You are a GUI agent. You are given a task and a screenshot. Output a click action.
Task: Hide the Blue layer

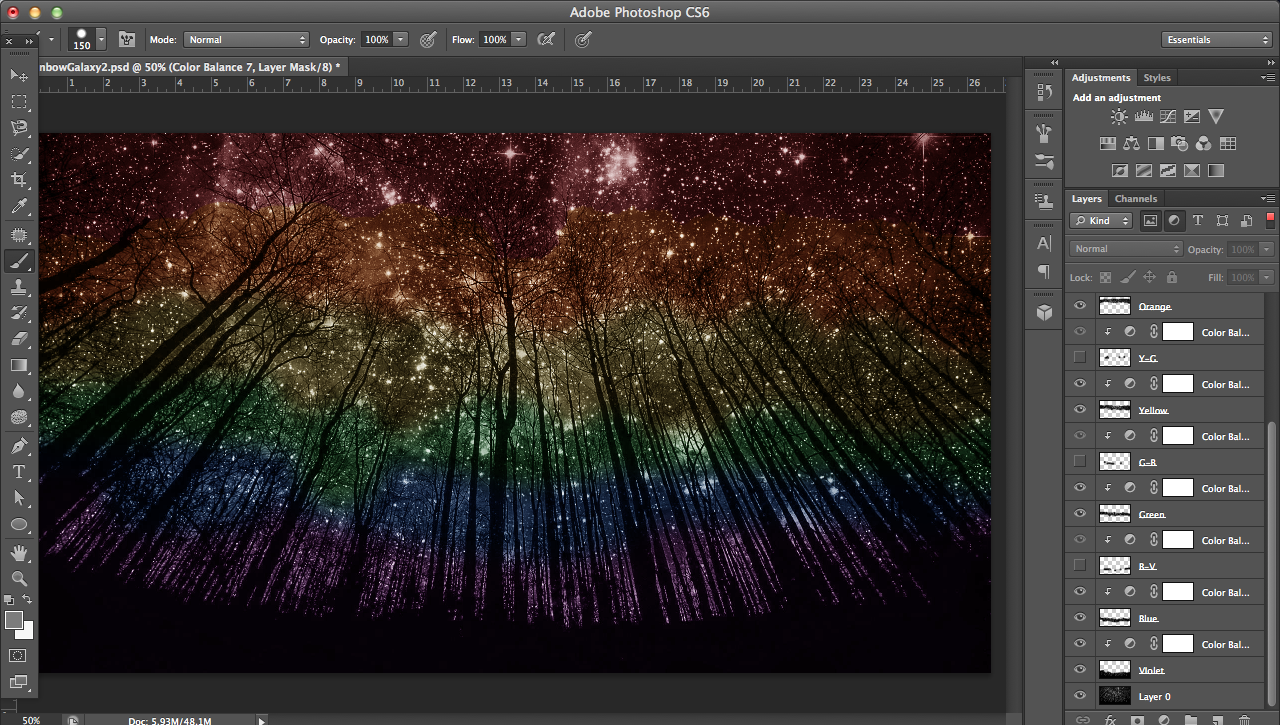pyautogui.click(x=1079, y=617)
